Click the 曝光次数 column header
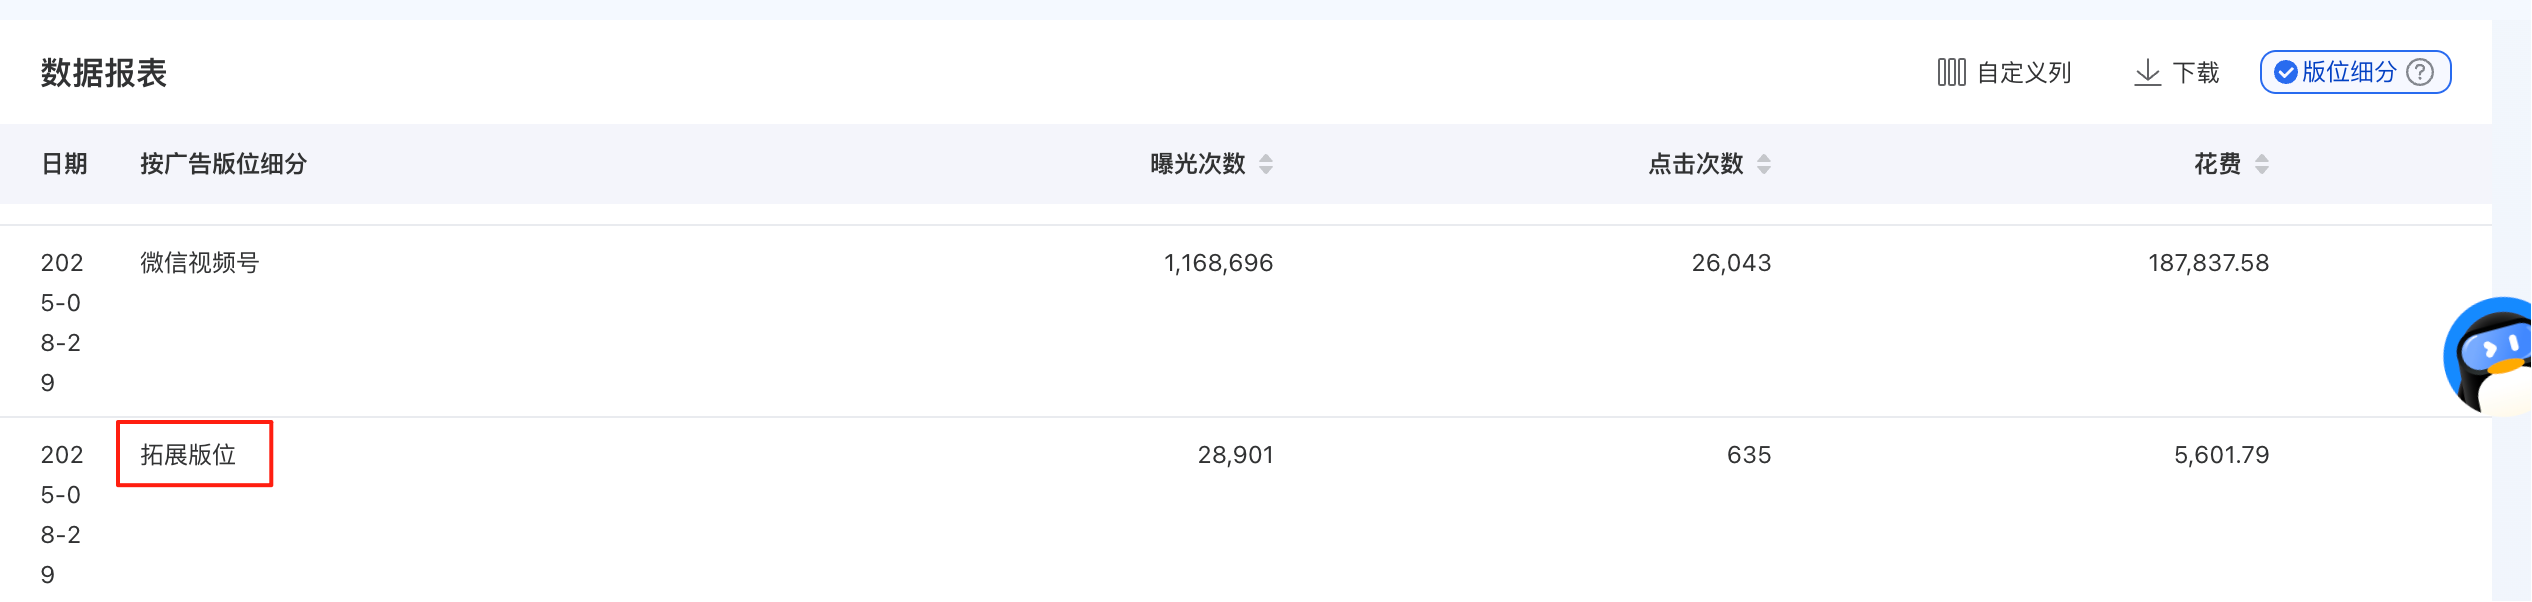 (1198, 164)
